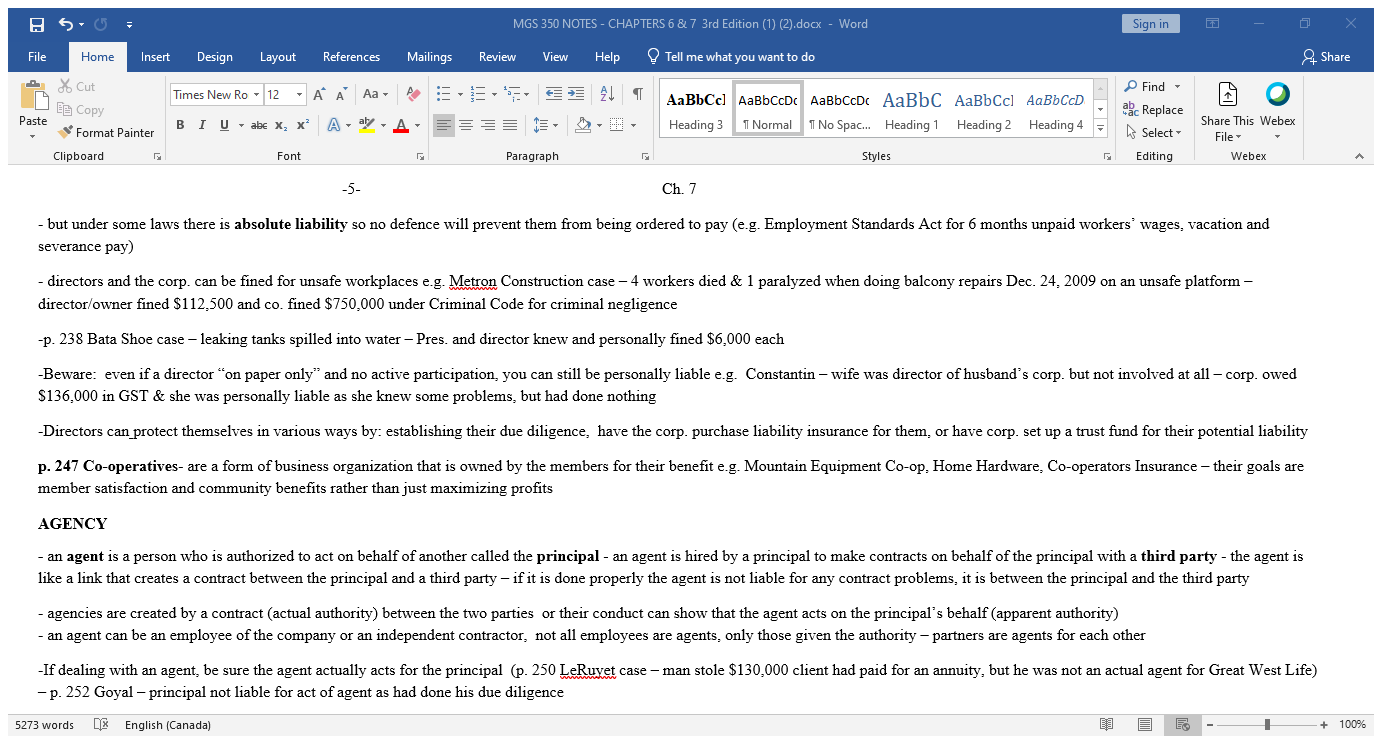Screen dimensions: 1382x744
Task: Cut the selected text
Action: click(x=77, y=87)
